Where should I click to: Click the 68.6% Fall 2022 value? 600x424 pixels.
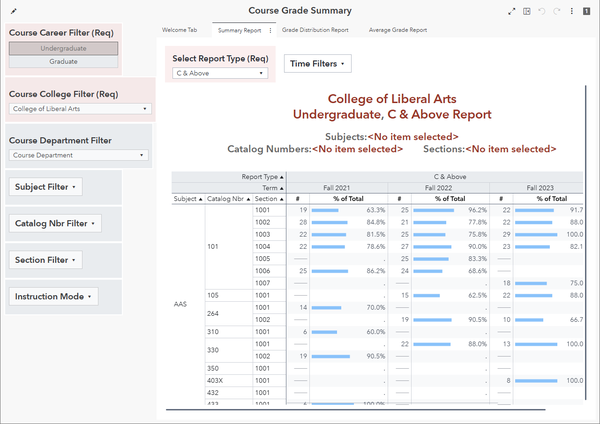point(478,271)
